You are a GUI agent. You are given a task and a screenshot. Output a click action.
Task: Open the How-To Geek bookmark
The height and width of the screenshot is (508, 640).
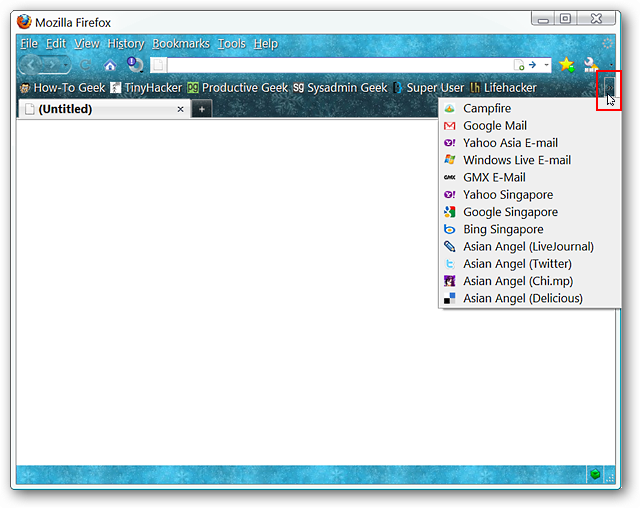[62, 88]
